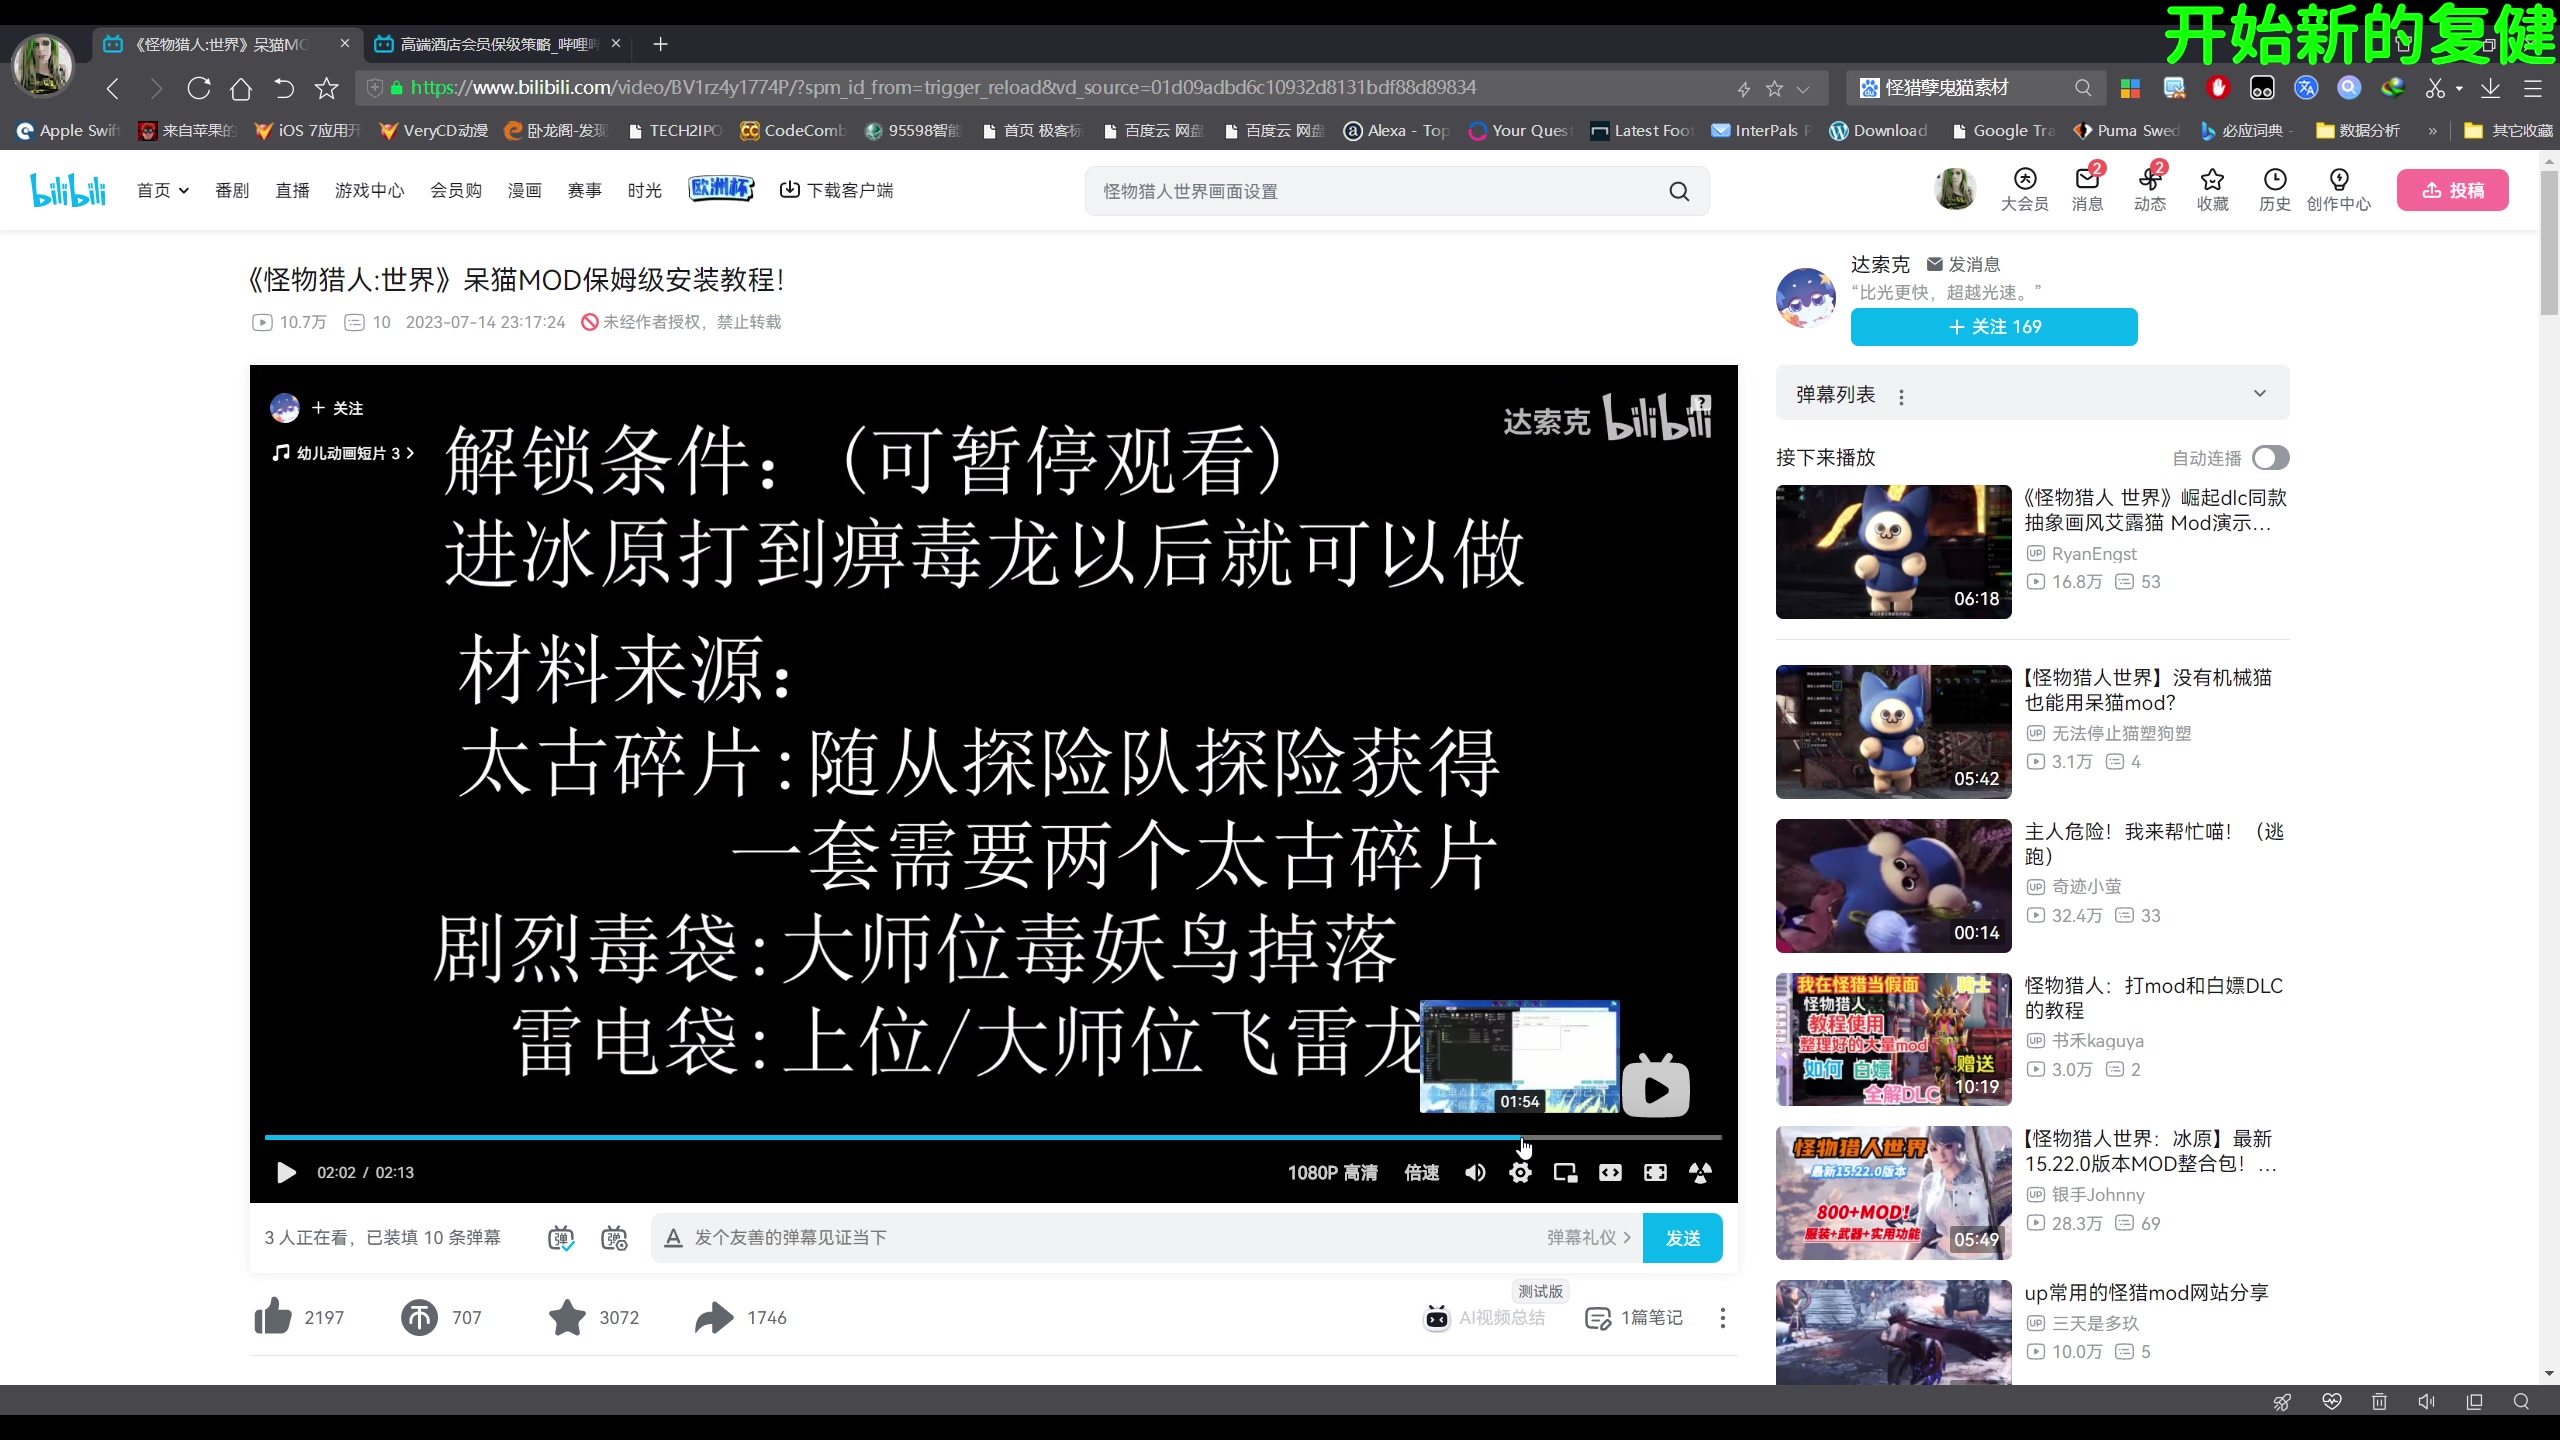Follow uploader via 关注 overlay in player
Screen dimensions: 2560x1440
tap(337, 408)
